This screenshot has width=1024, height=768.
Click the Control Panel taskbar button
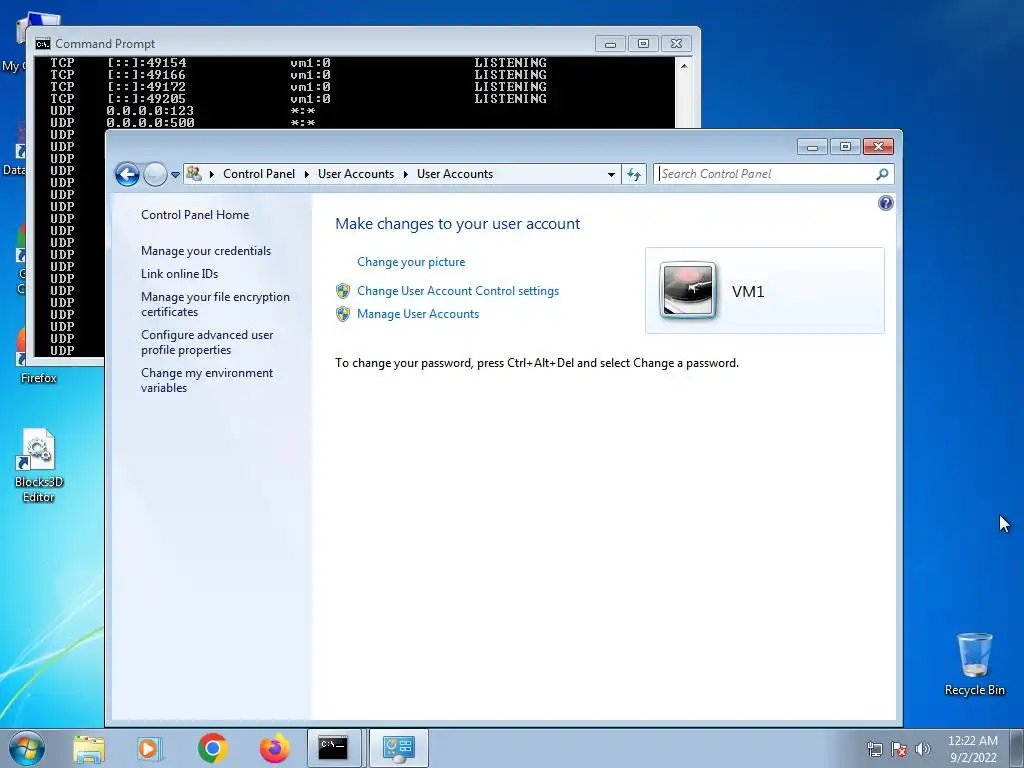click(x=398, y=748)
